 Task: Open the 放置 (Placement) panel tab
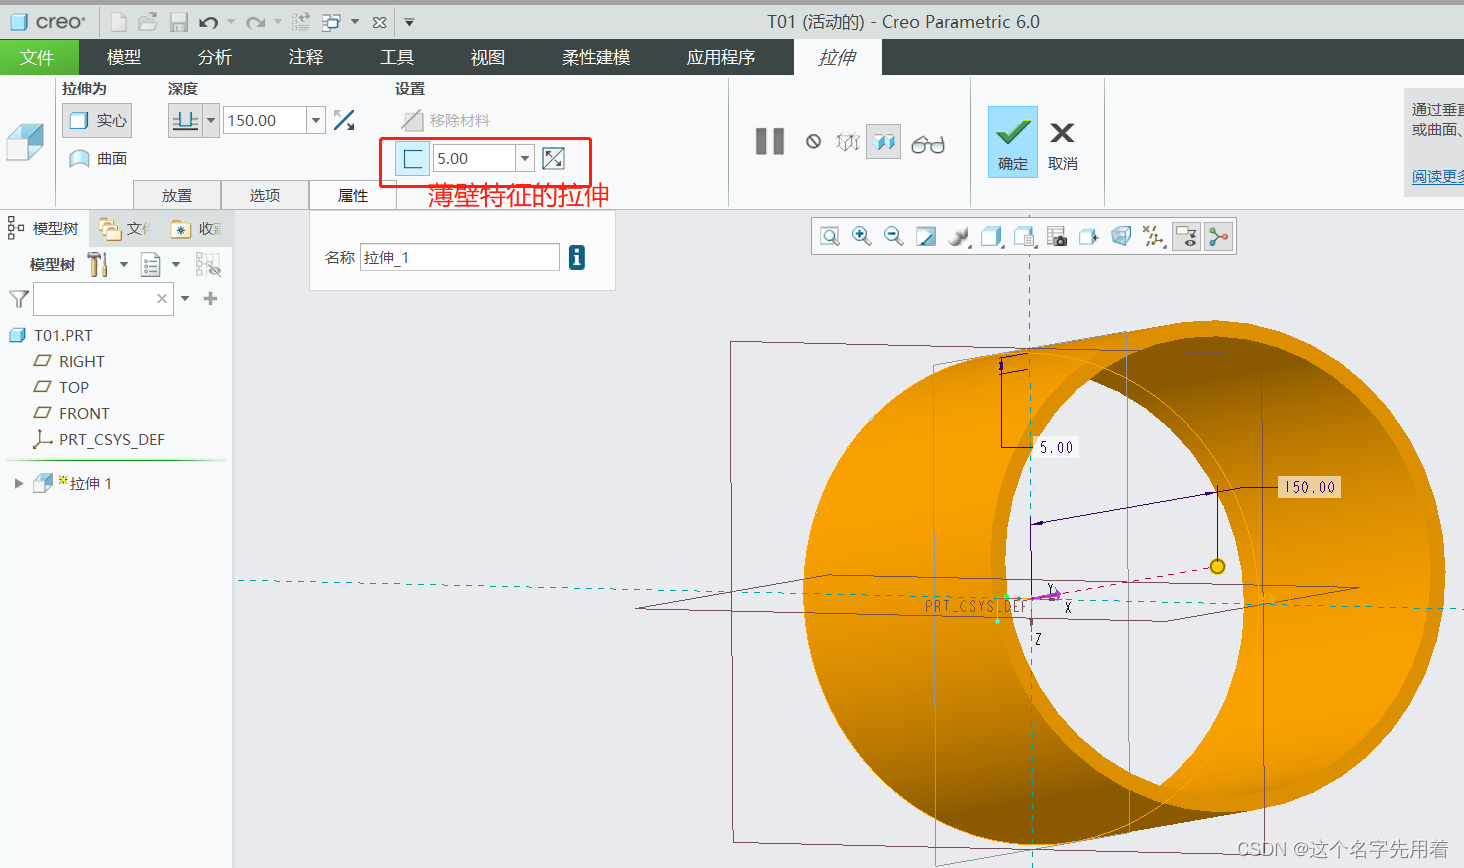(177, 195)
